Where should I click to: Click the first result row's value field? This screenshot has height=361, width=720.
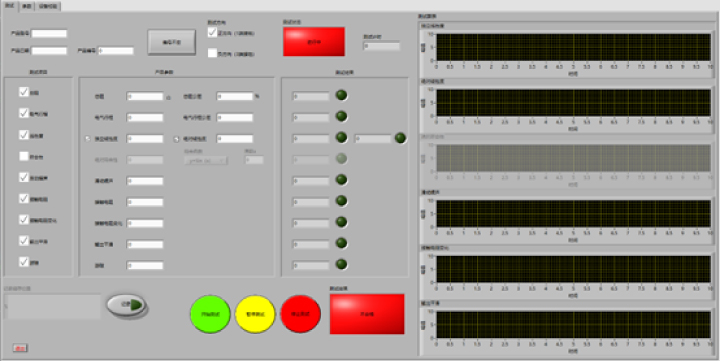pyautogui.click(x=311, y=96)
